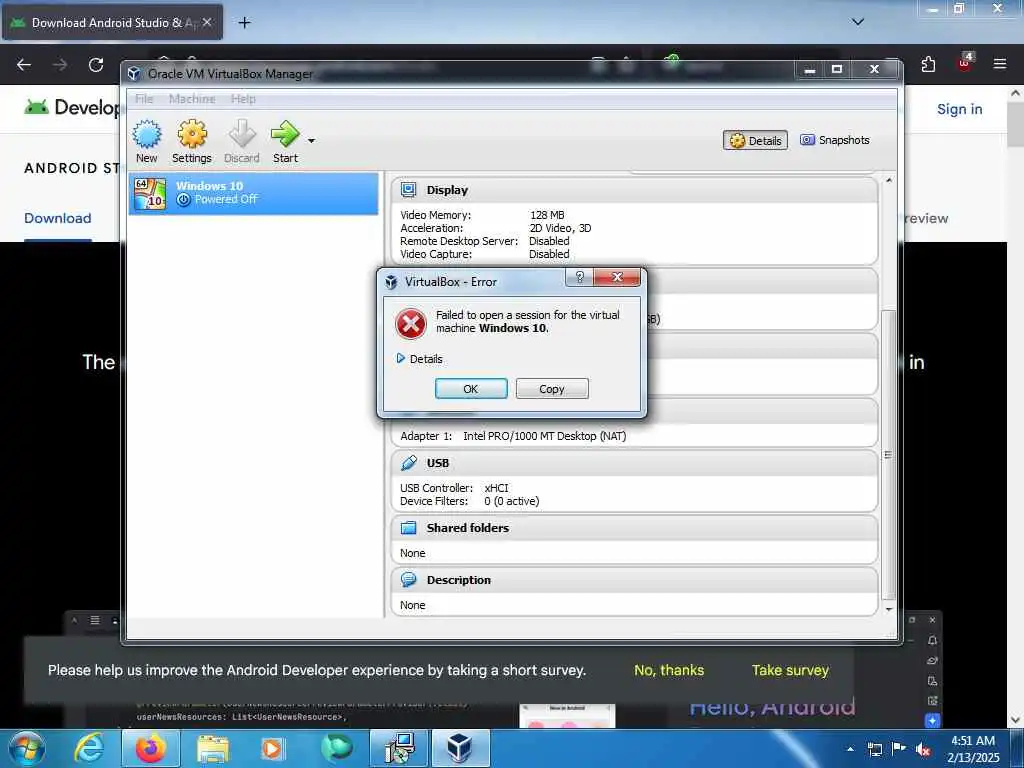Switch to the Details view button

(x=756, y=140)
